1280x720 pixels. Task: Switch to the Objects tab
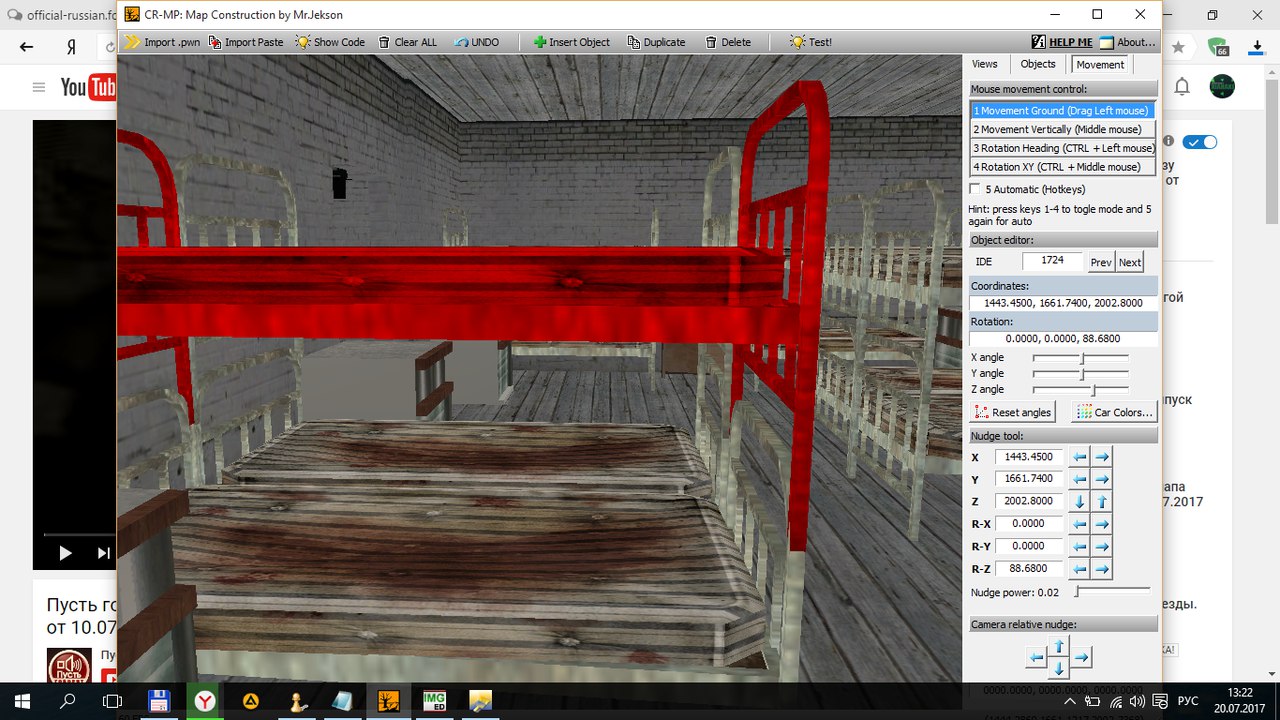pyautogui.click(x=1038, y=64)
